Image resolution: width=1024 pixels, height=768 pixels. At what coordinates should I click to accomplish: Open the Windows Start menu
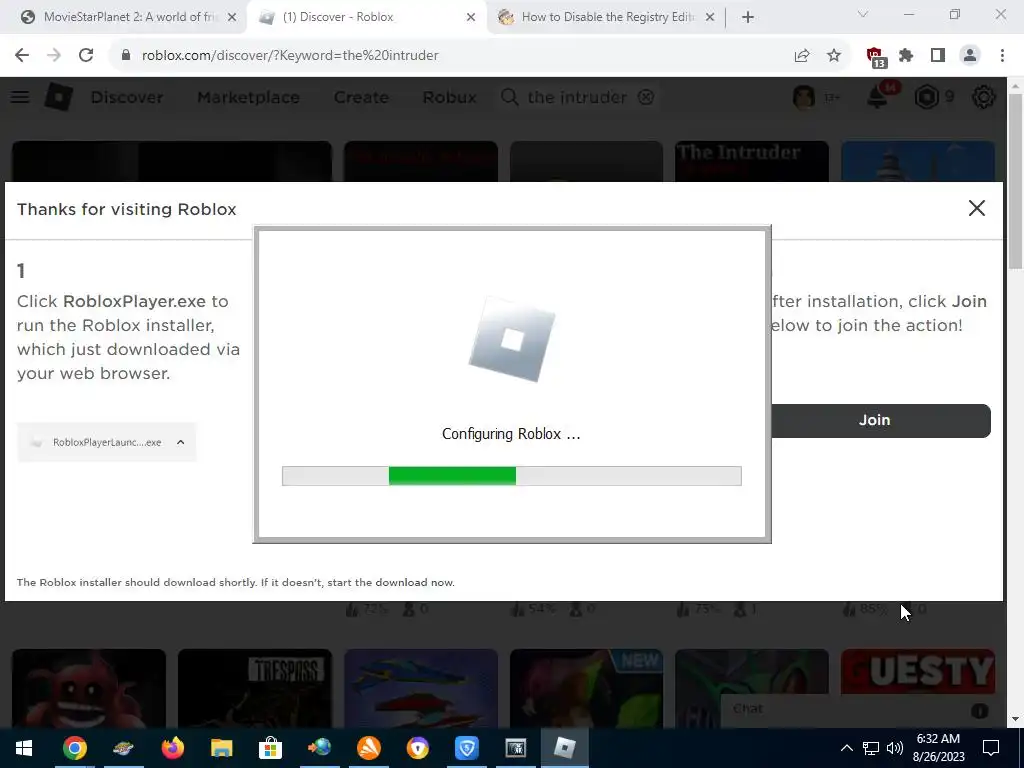tap(24, 748)
